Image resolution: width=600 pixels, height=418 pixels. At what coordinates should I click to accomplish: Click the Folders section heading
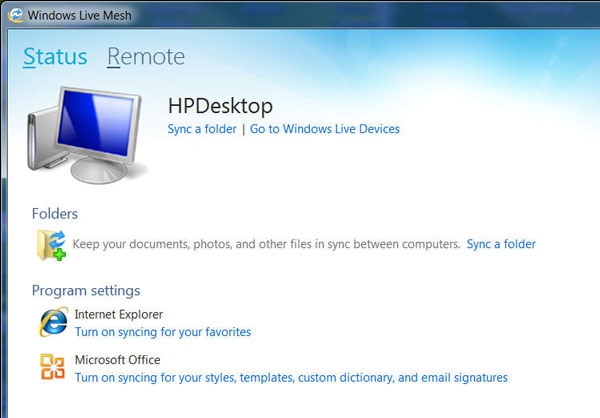coord(55,214)
